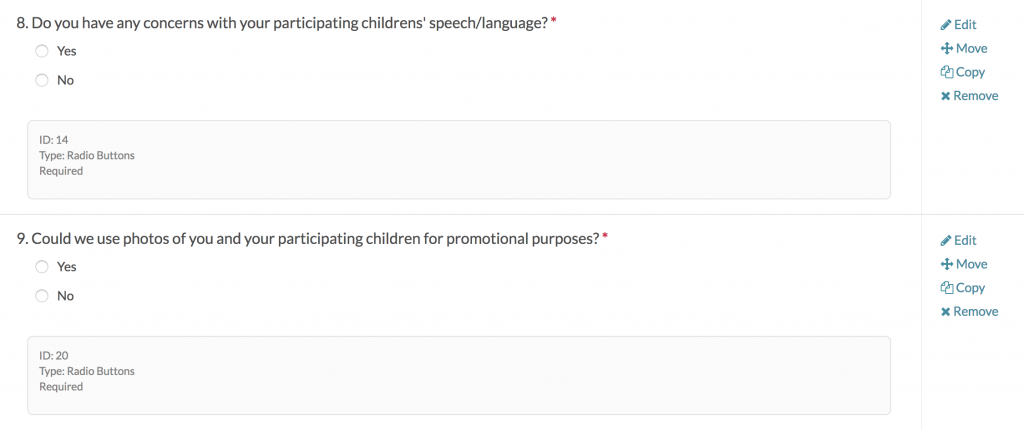Select Yes for speech/language concerns
The image size is (1024, 436).
pyautogui.click(x=42, y=51)
